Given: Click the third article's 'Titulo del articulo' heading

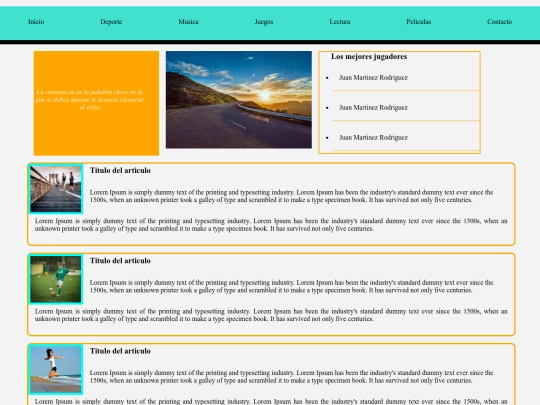Looking at the screenshot, I should coord(120,351).
